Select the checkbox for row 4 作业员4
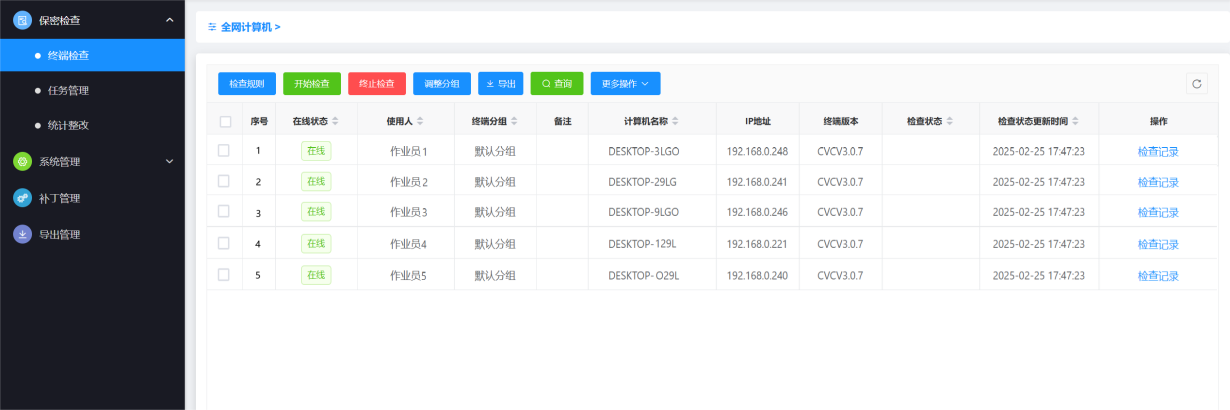 224,243
